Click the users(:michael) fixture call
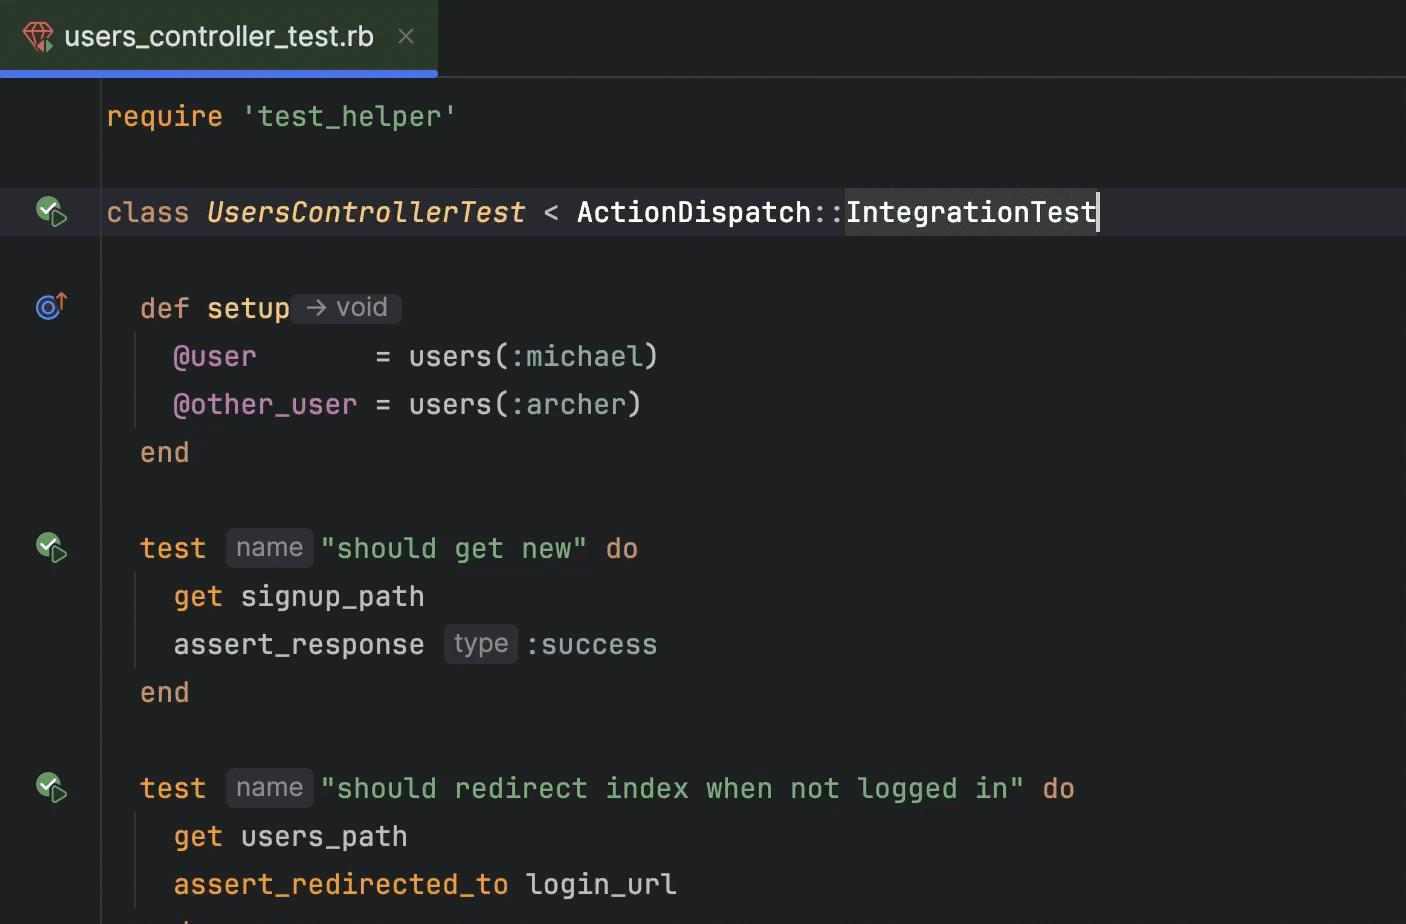The width and height of the screenshot is (1406, 924). pyautogui.click(x=533, y=356)
